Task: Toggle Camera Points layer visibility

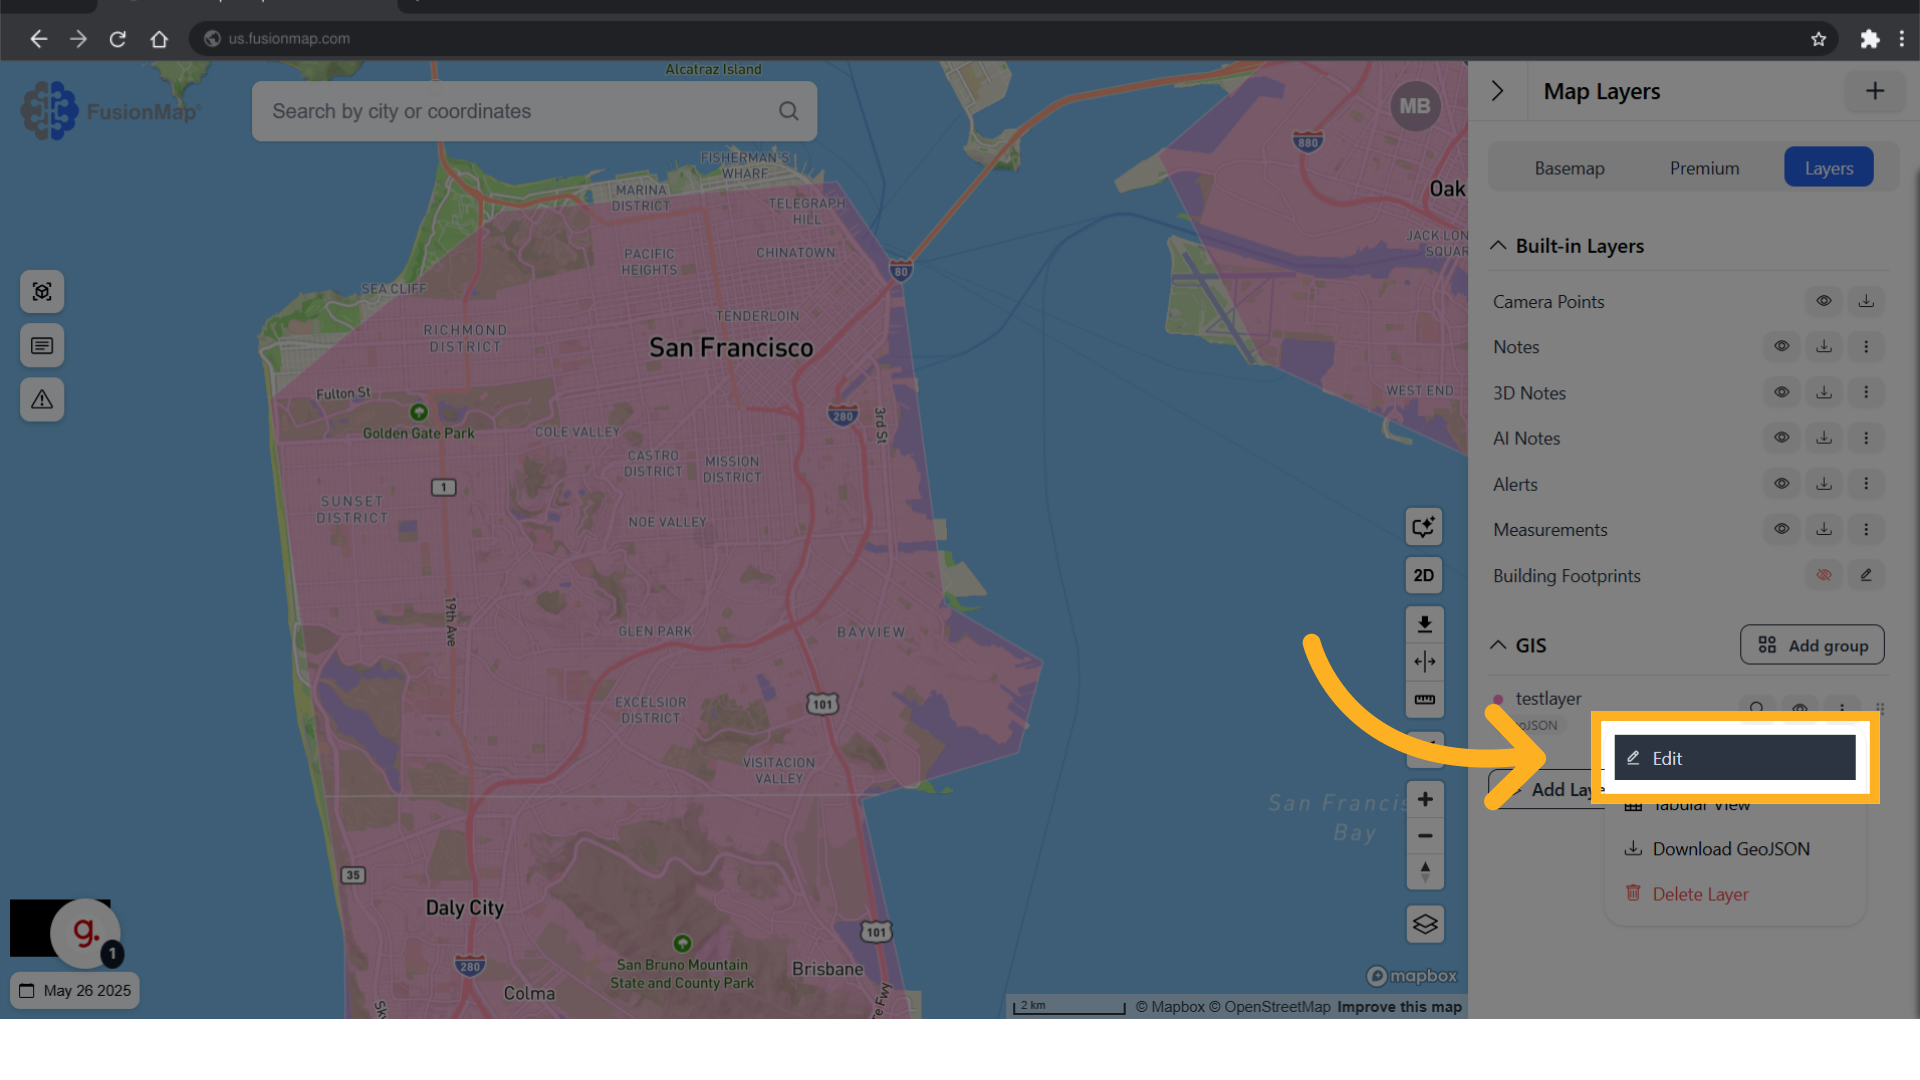Action: click(x=1824, y=301)
